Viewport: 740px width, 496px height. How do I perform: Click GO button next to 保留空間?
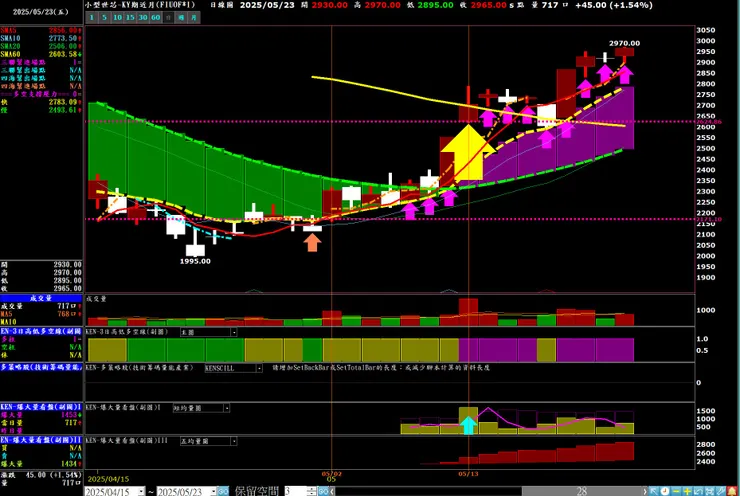tap(323, 491)
